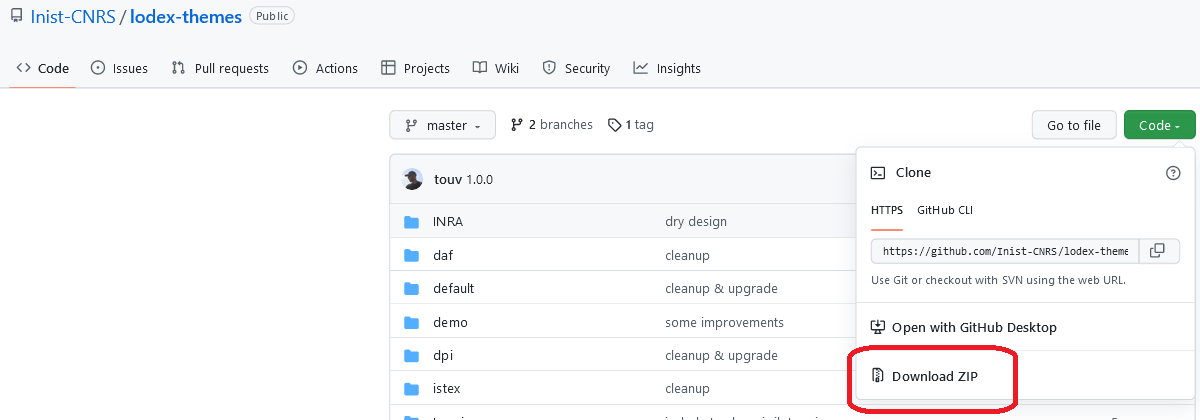The width and height of the screenshot is (1200, 420).
Task: Click the repository icon beside Inist-CNRS
Action: (16, 17)
